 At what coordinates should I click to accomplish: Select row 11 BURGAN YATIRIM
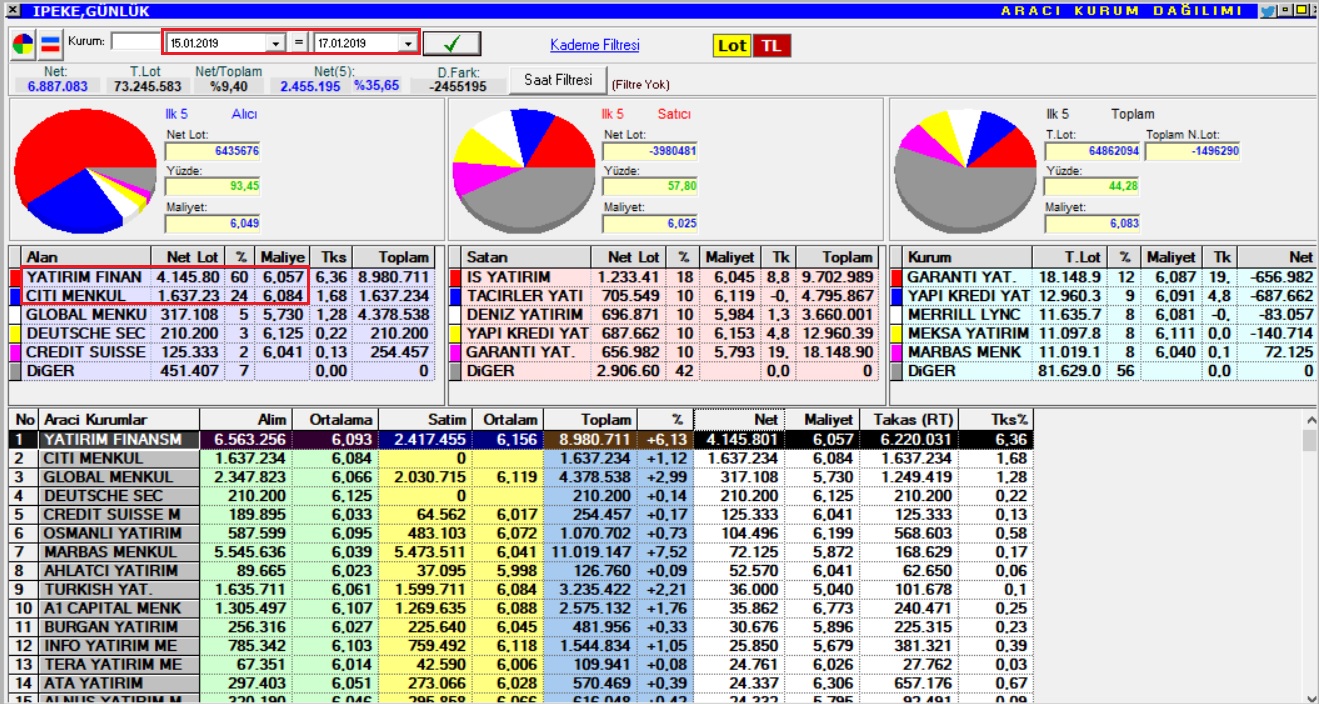tap(521, 627)
